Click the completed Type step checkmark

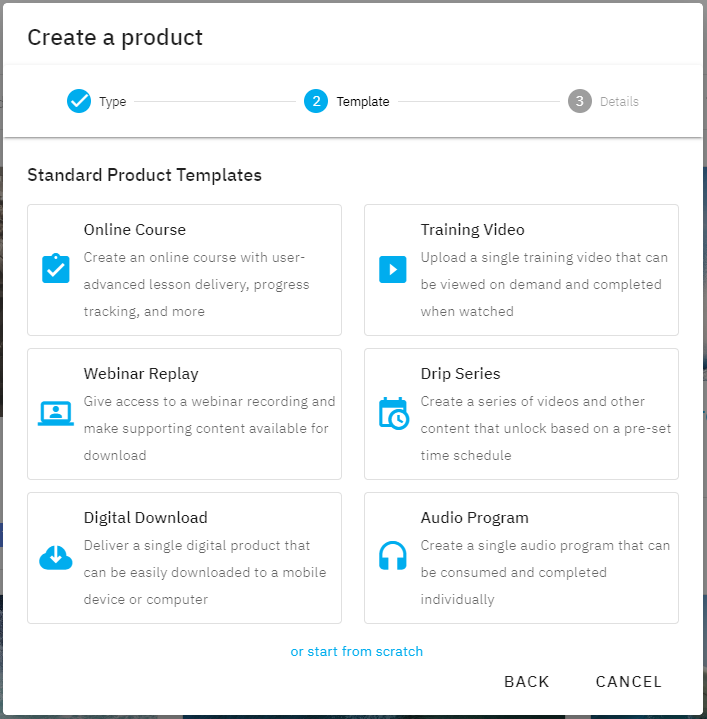pyautogui.click(x=79, y=101)
